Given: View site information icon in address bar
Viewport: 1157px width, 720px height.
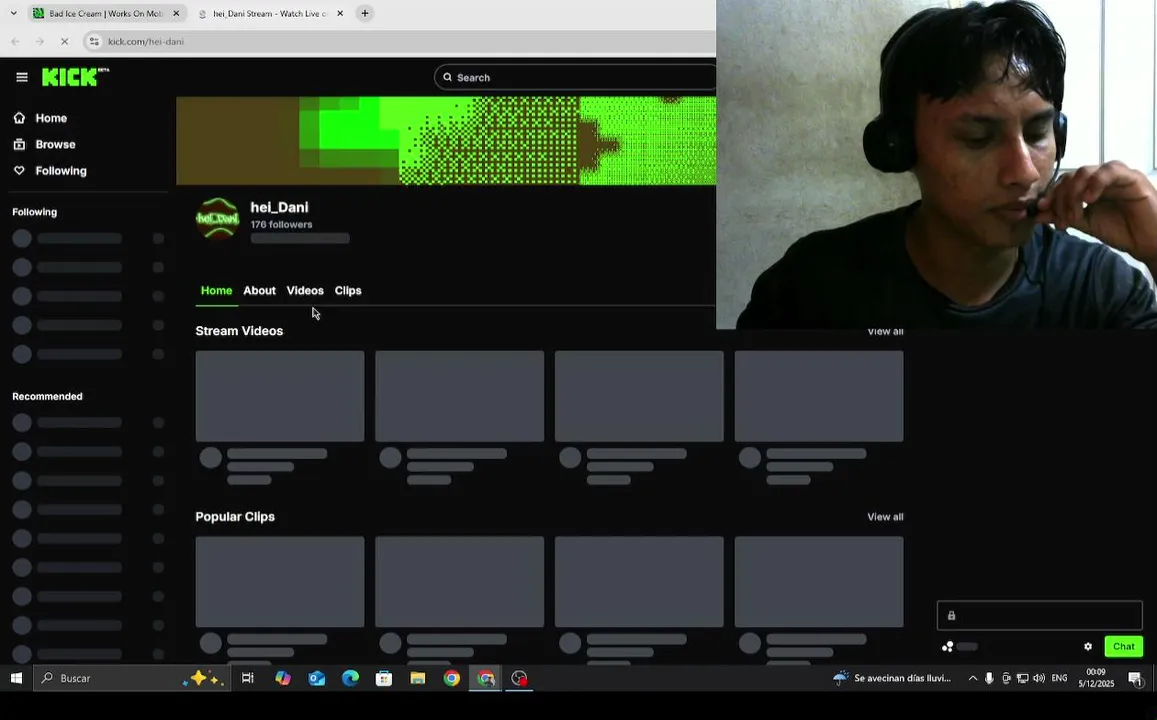Looking at the screenshot, I should click(94, 41).
